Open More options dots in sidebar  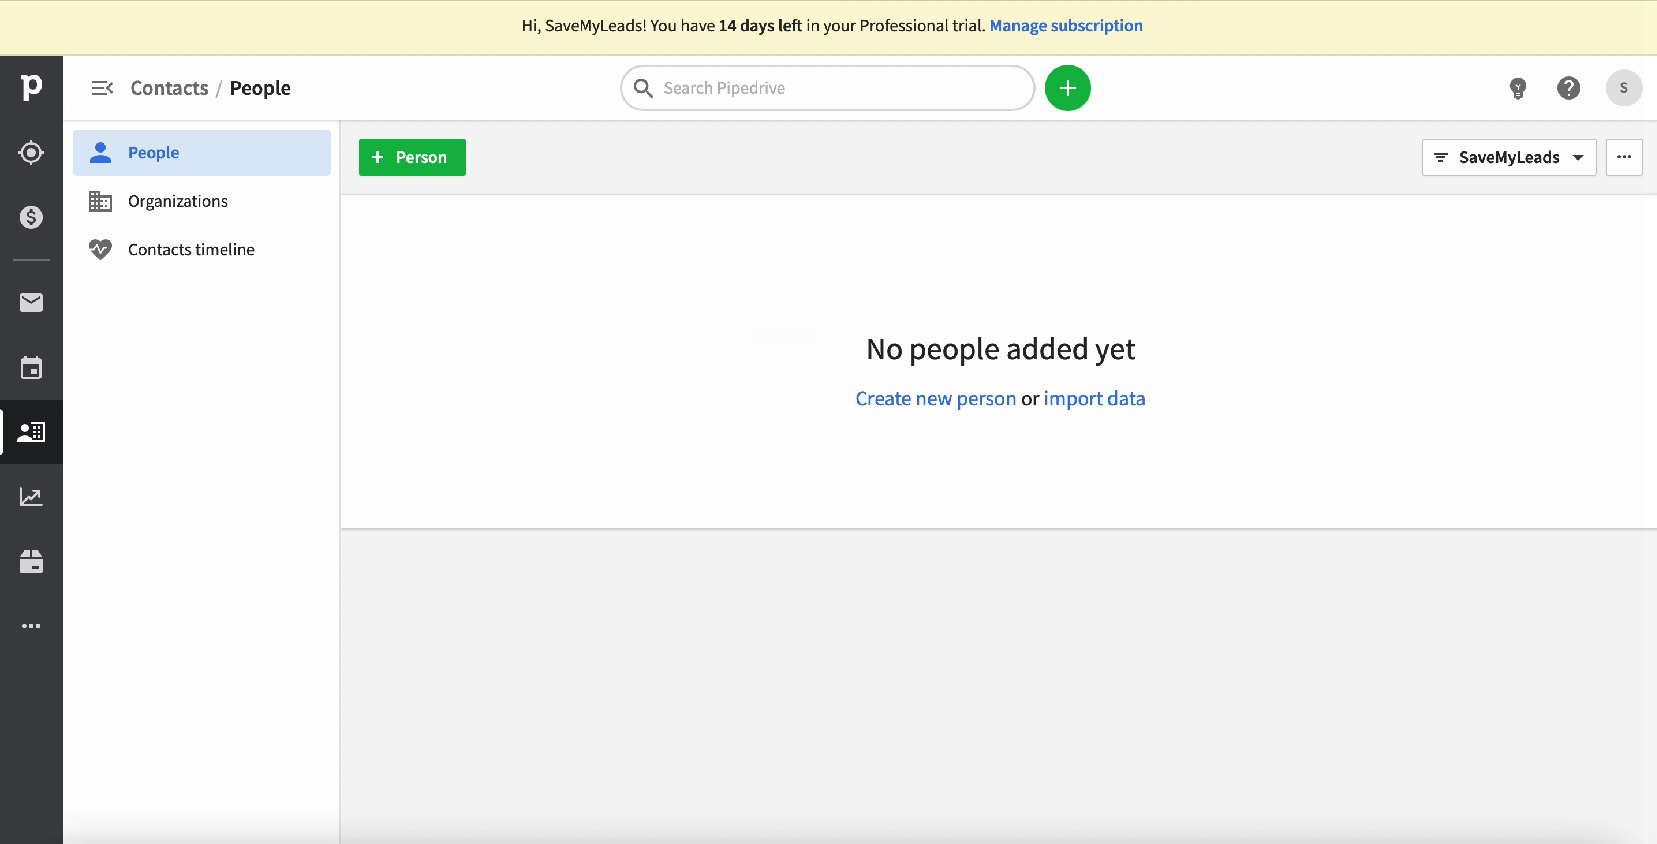click(31, 626)
